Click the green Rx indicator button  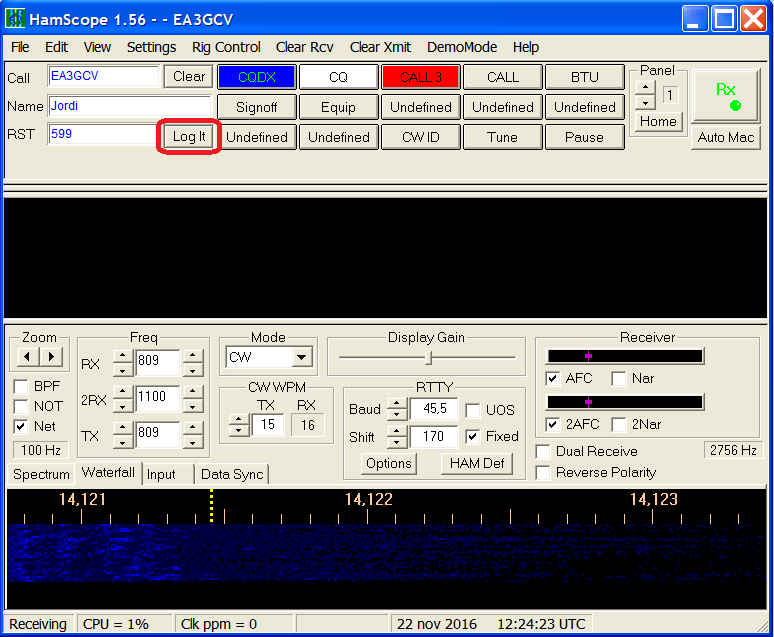tap(726, 96)
